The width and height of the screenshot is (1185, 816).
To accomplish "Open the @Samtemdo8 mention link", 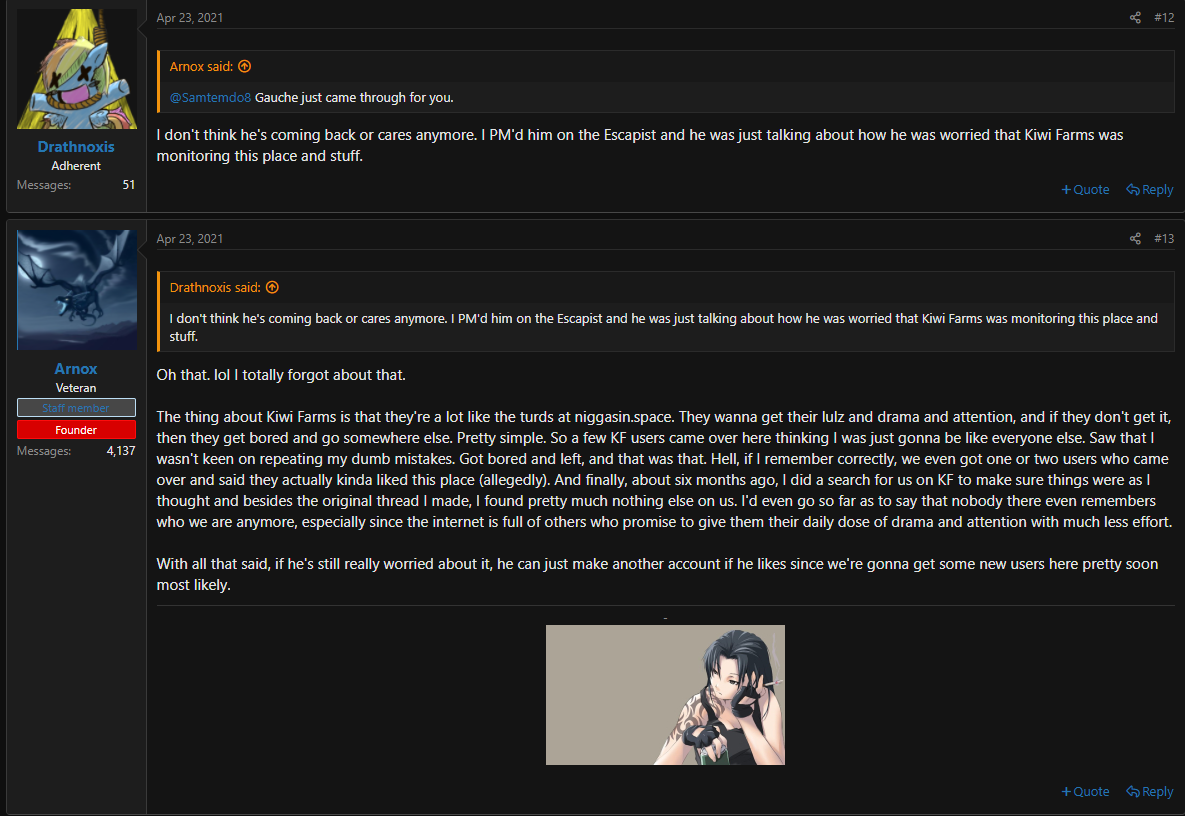I will [210, 97].
